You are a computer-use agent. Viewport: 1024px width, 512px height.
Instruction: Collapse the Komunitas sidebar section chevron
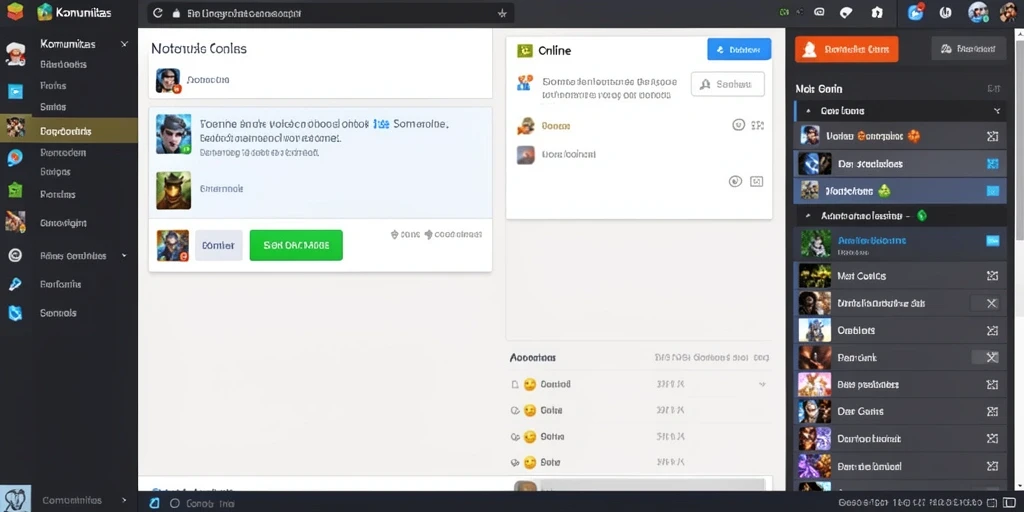click(124, 44)
